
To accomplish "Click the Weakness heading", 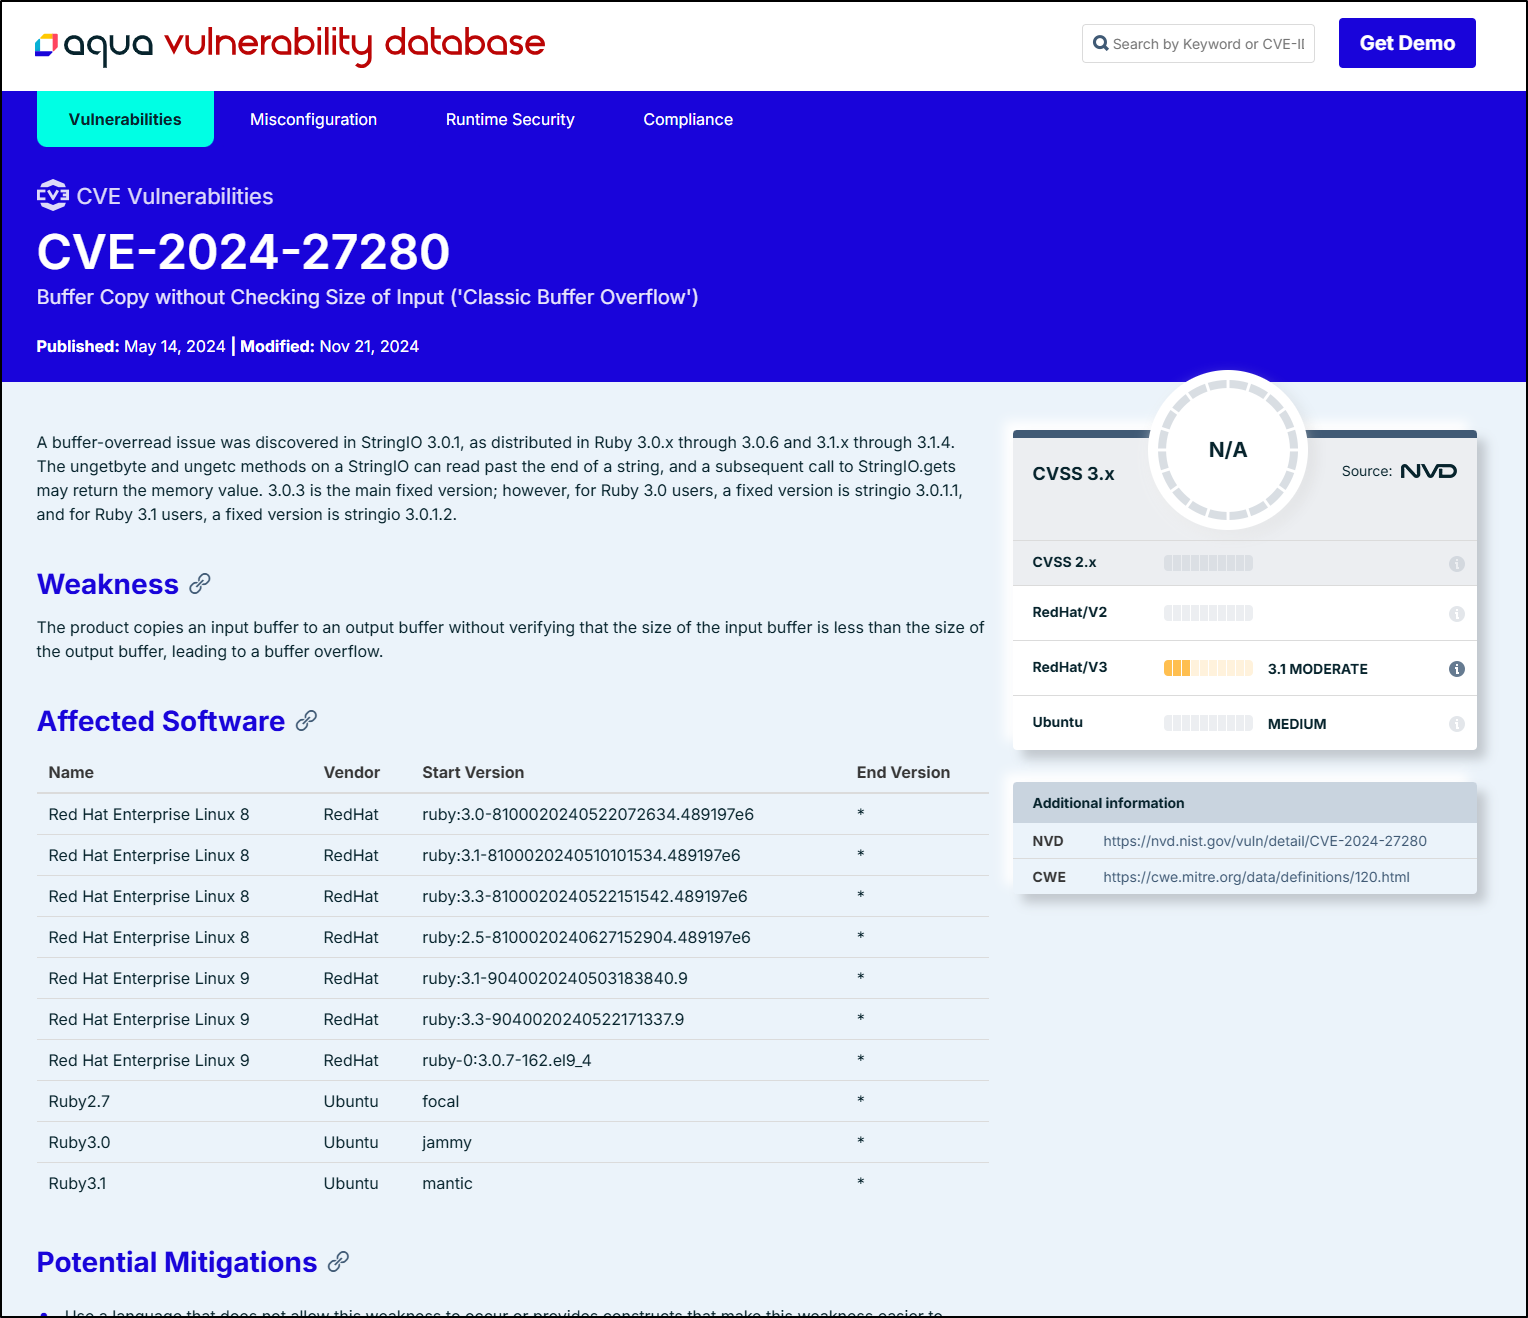I will coord(108,584).
